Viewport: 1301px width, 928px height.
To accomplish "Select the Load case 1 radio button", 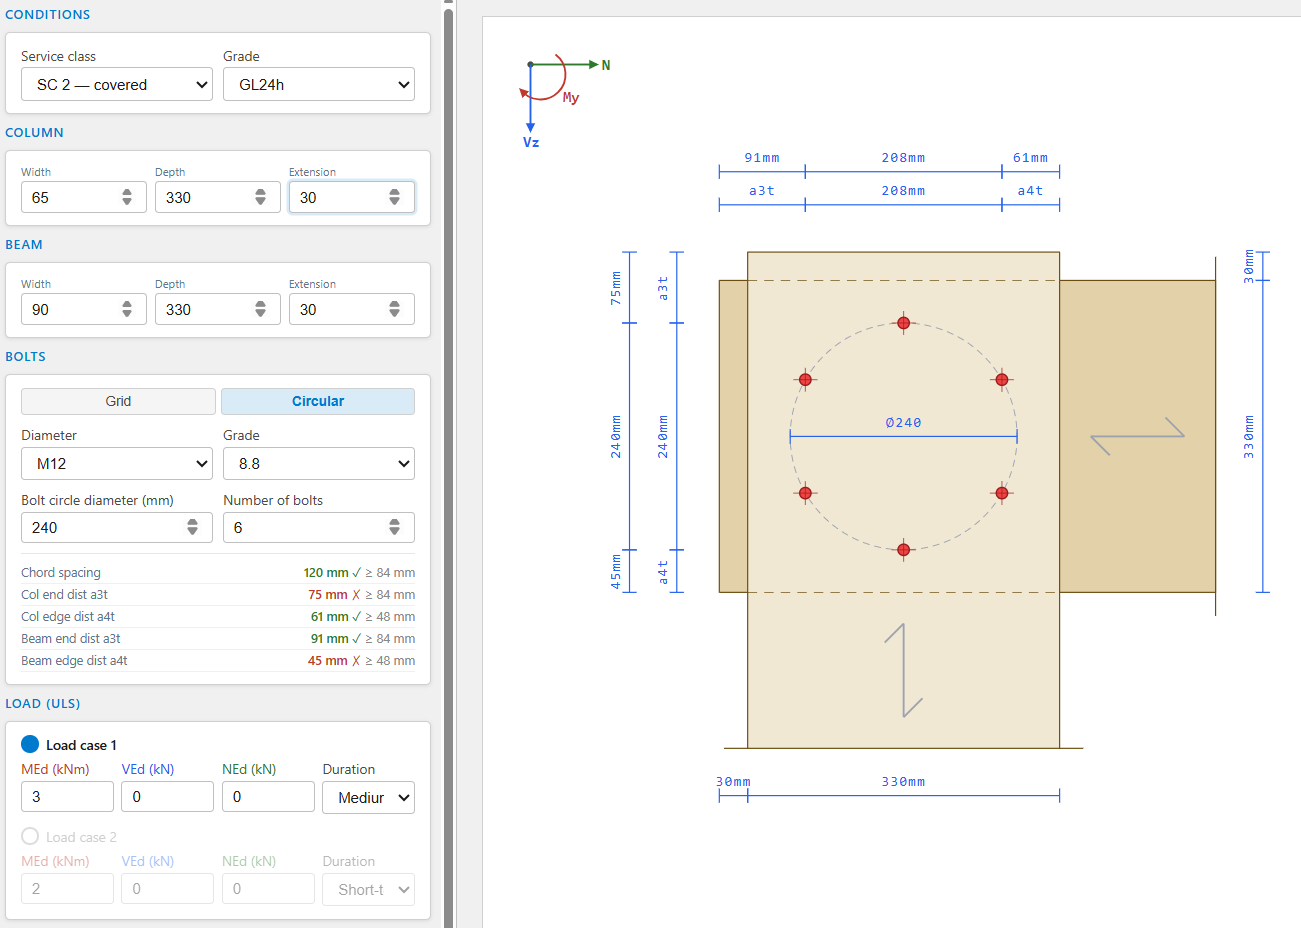I will (x=30, y=744).
